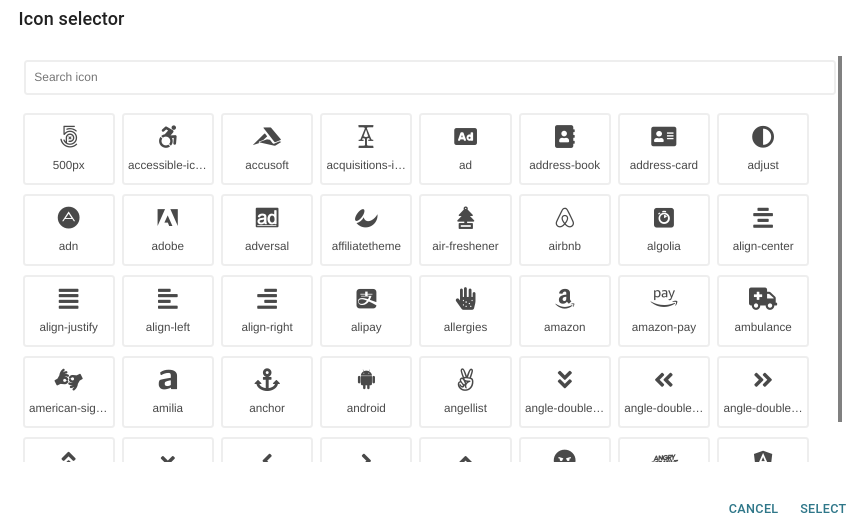The image size is (850, 527).
Task: Pick the algolia icon
Action: [x=664, y=230]
